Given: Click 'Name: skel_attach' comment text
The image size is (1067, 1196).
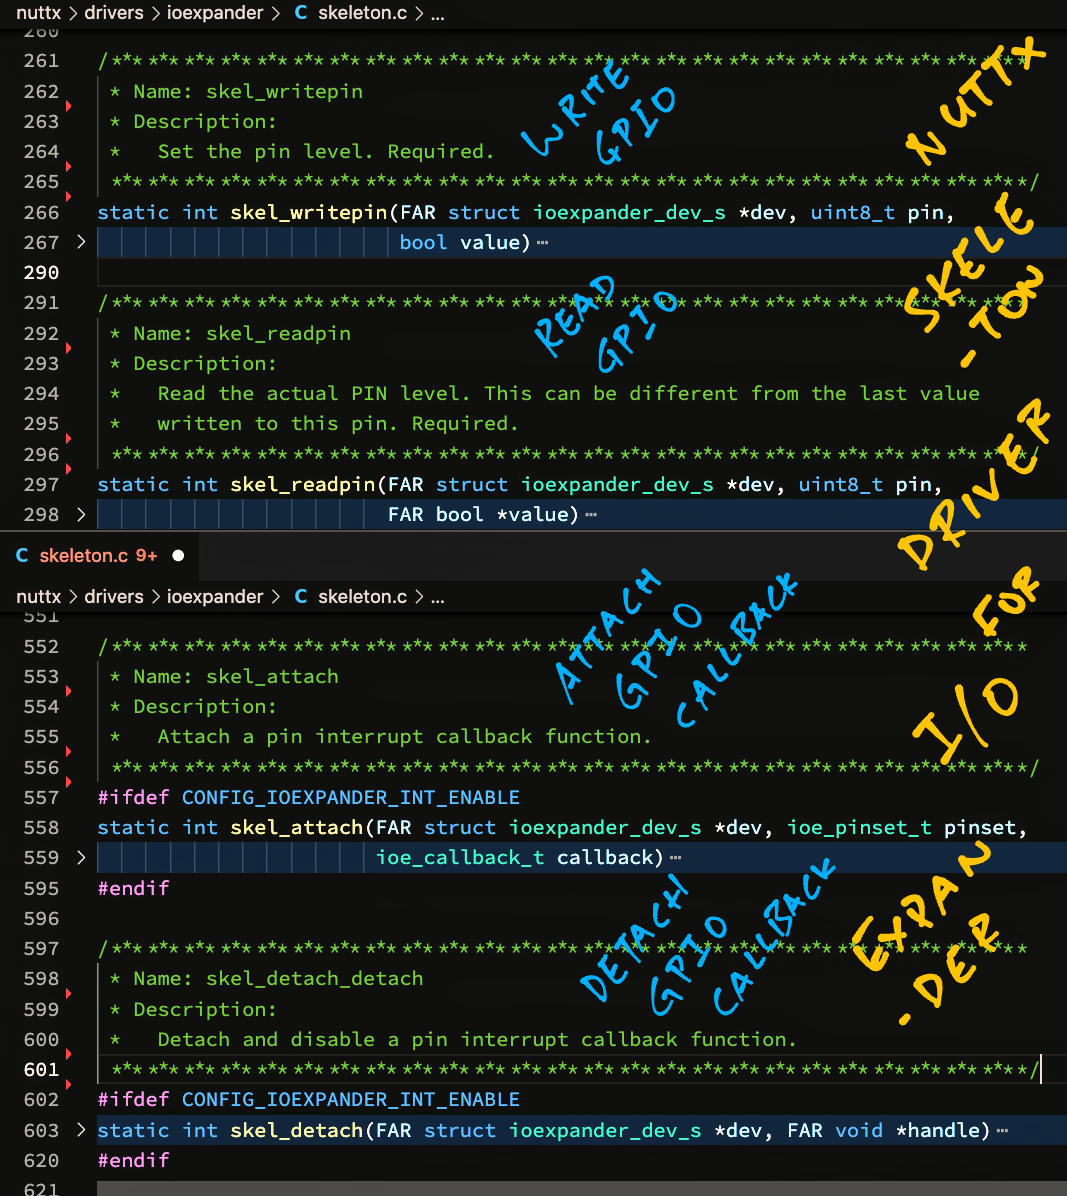Looking at the screenshot, I should pyautogui.click(x=236, y=677).
